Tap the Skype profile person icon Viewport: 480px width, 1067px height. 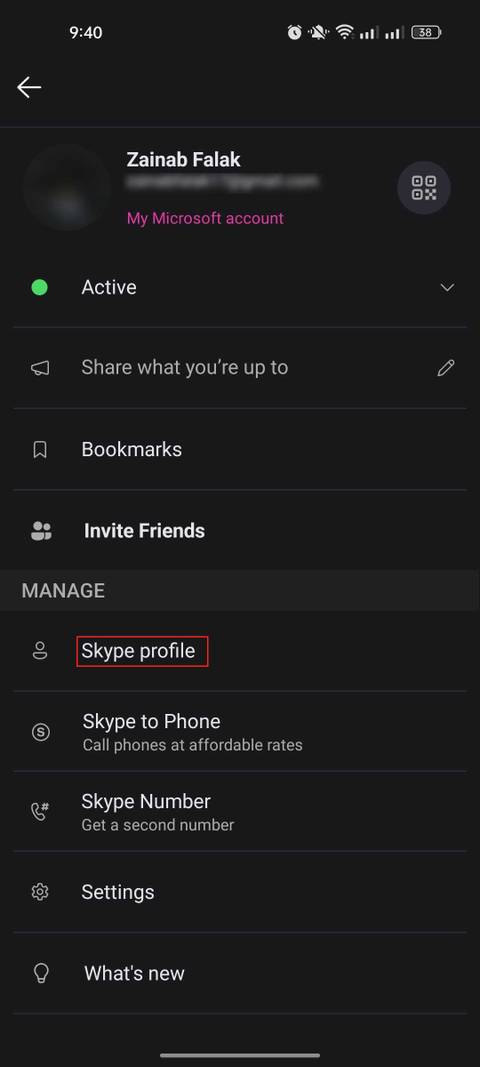[x=40, y=651]
